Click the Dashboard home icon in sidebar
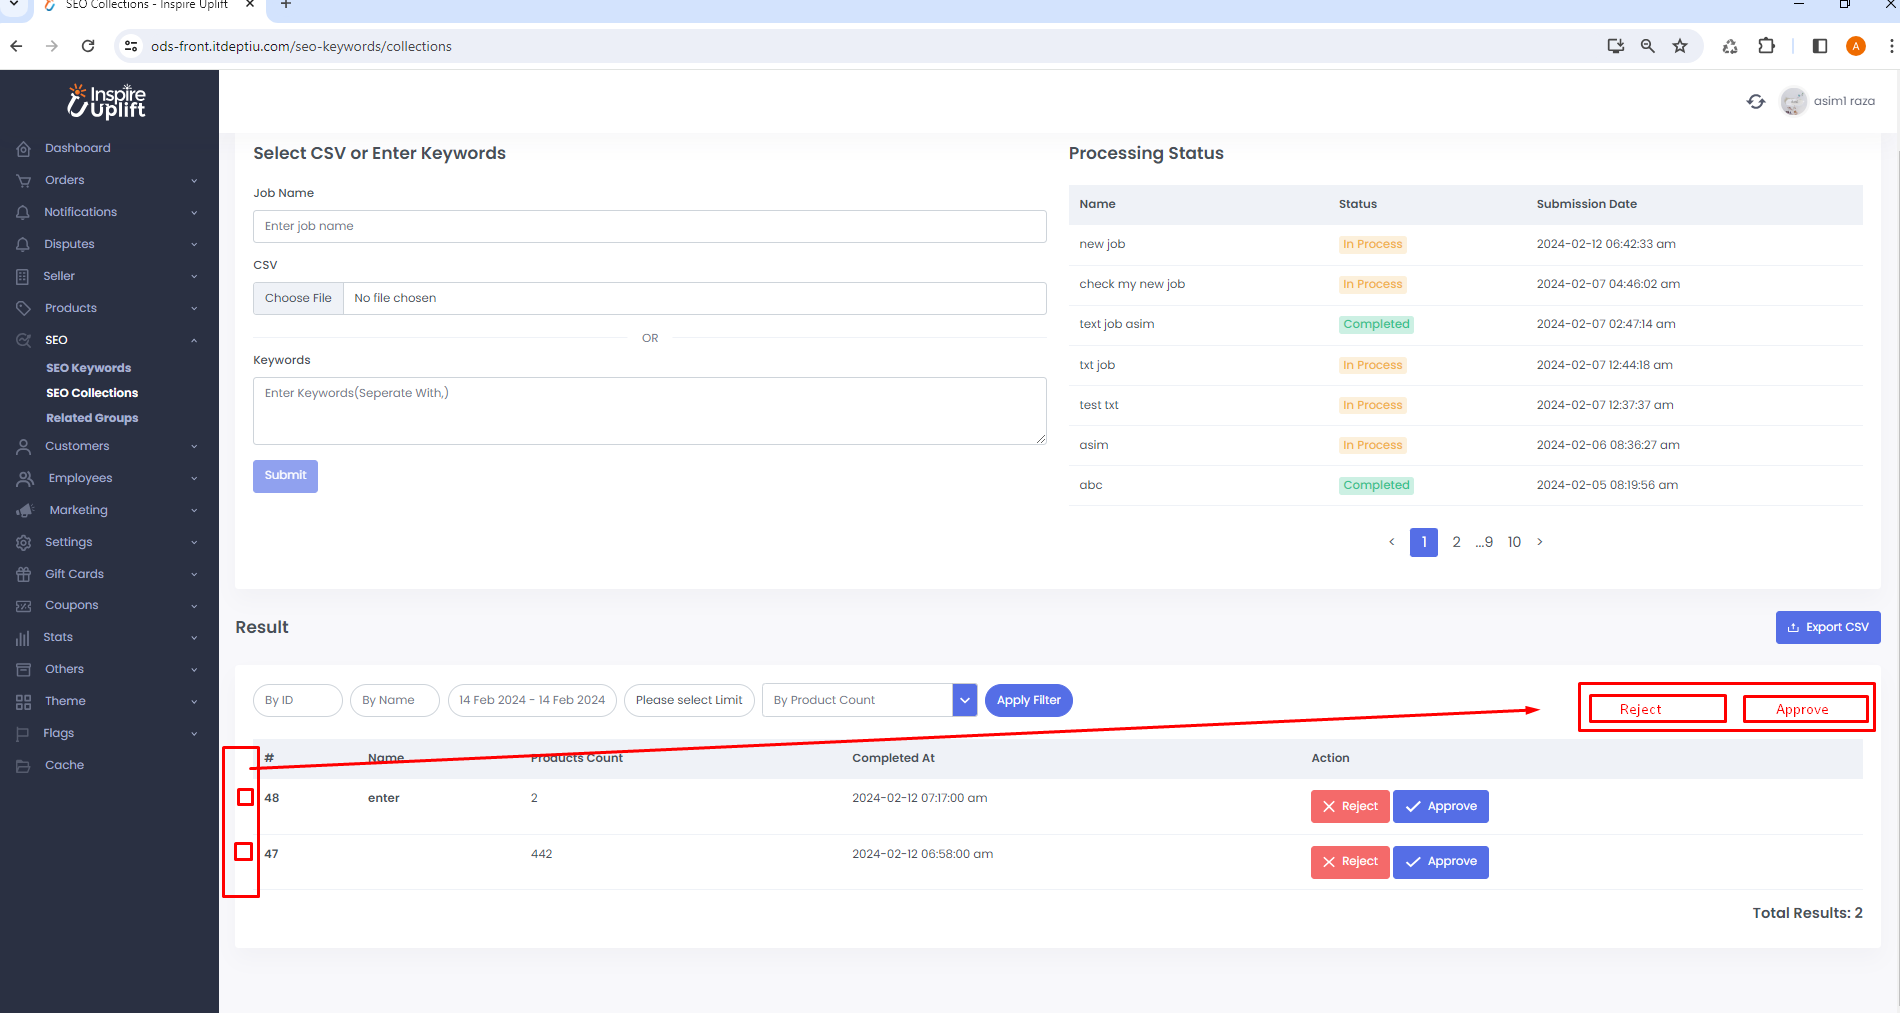The height and width of the screenshot is (1013, 1900). pyautogui.click(x=24, y=148)
